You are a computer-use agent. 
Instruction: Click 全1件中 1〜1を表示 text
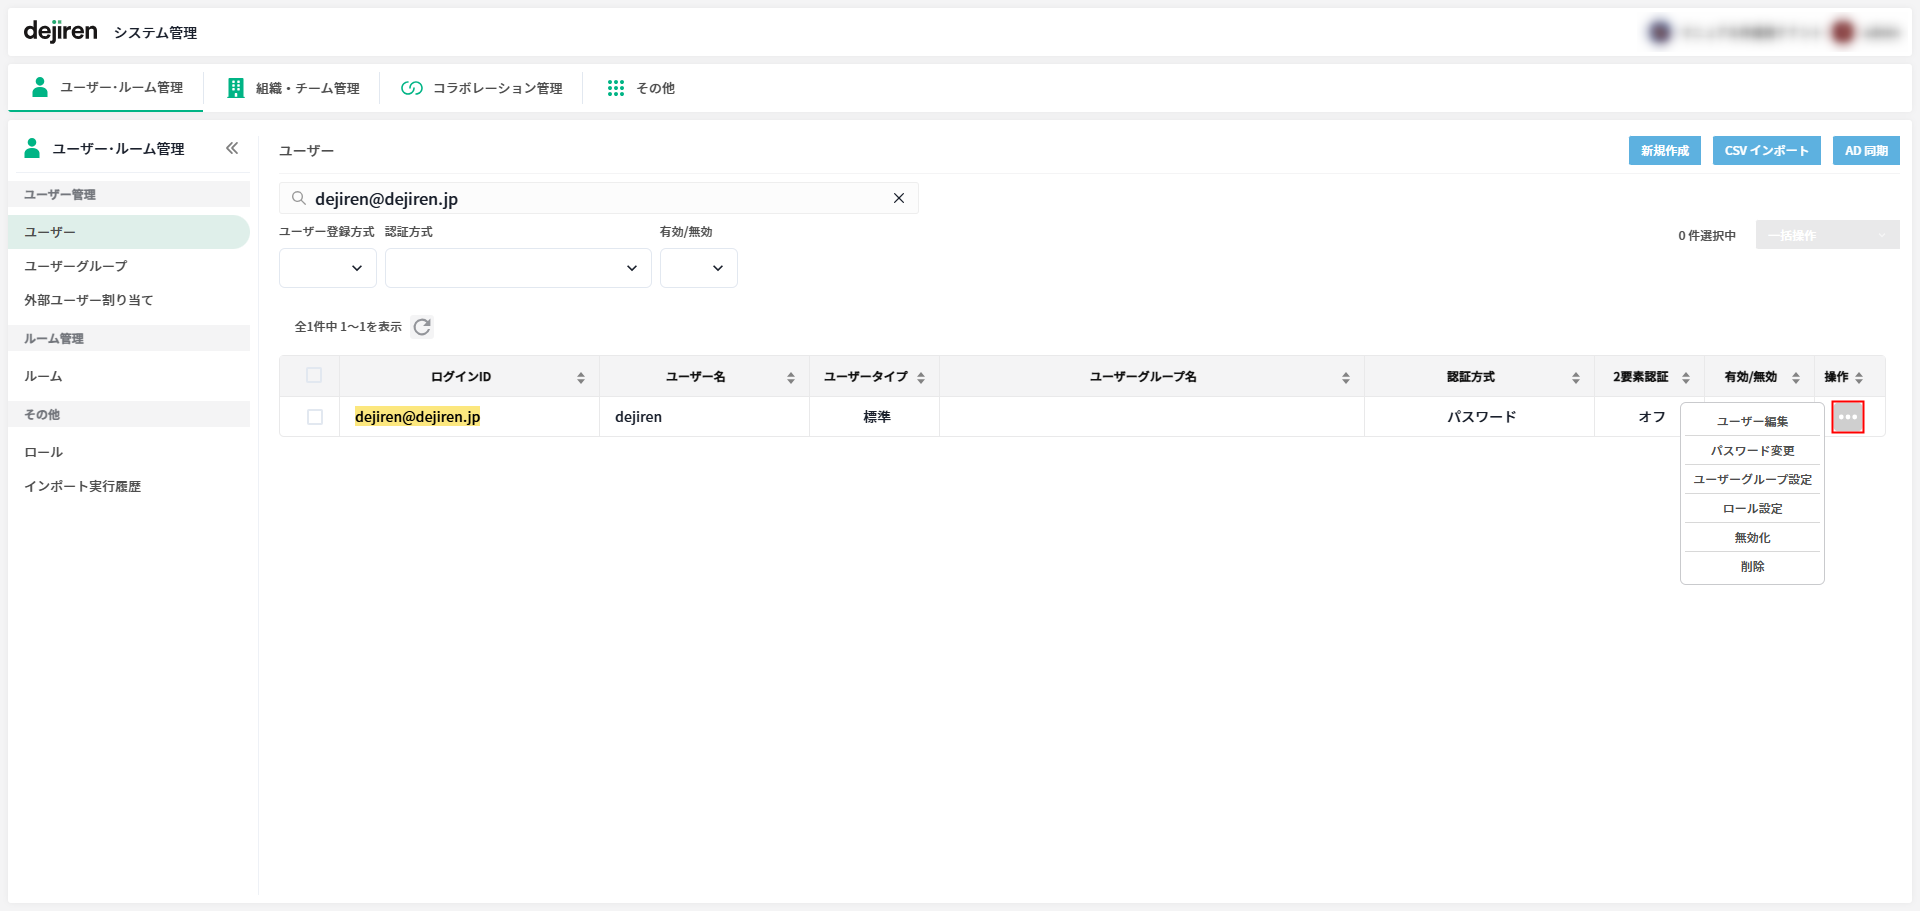point(348,327)
